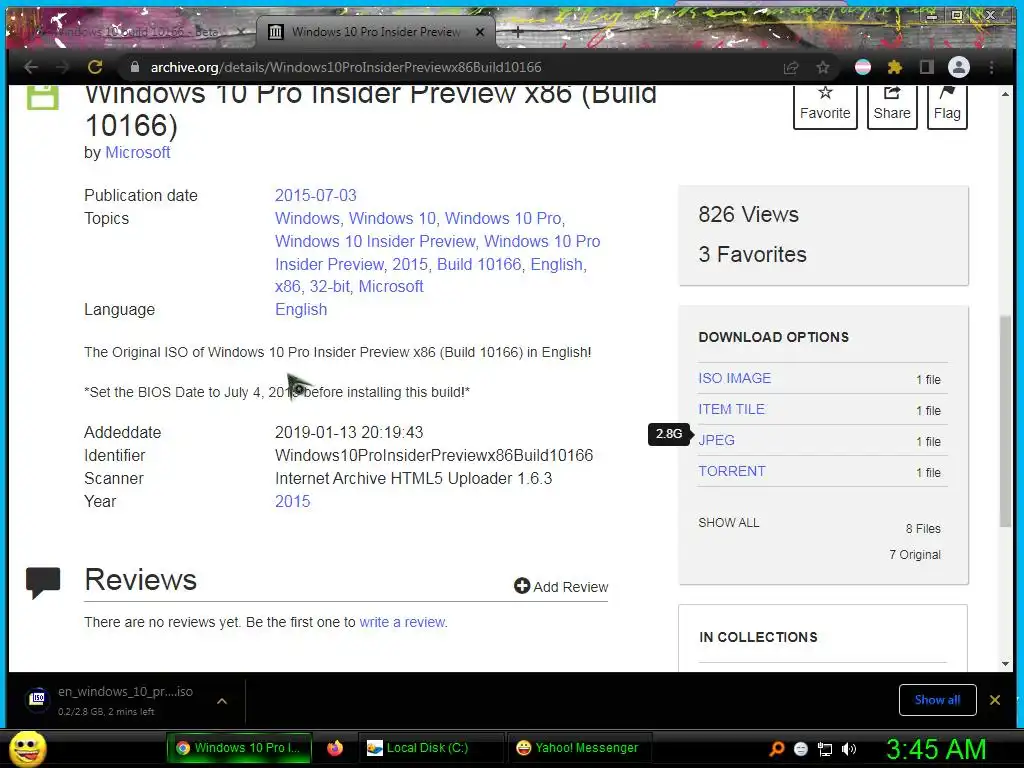
Task: Expand the en_windows_10 iso download menu
Action: click(x=222, y=701)
